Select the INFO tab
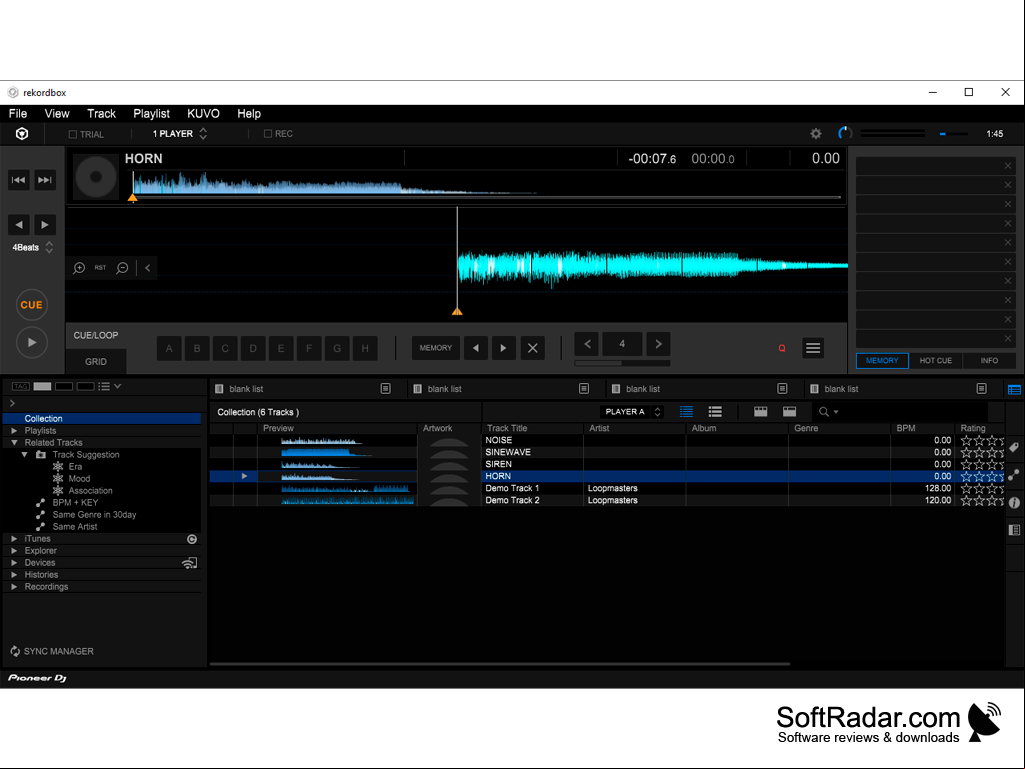The width and height of the screenshot is (1025, 769). 989,361
